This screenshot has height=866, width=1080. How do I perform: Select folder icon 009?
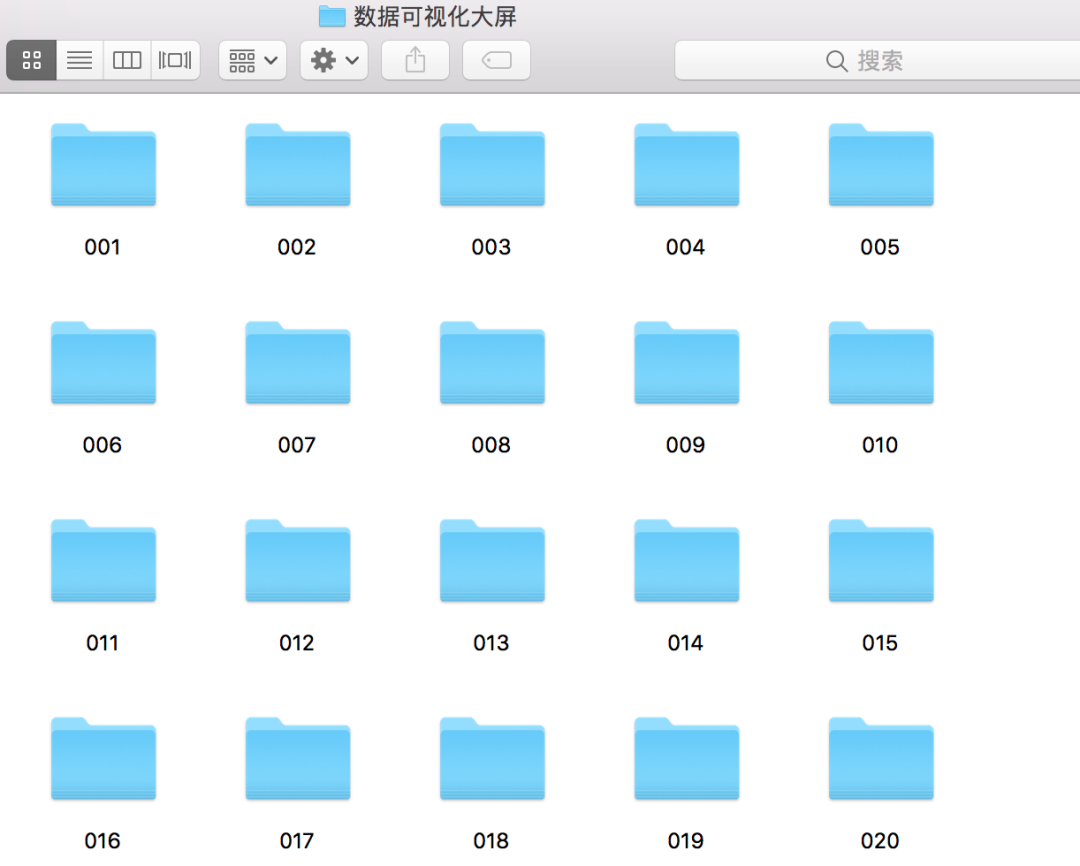tap(686, 362)
